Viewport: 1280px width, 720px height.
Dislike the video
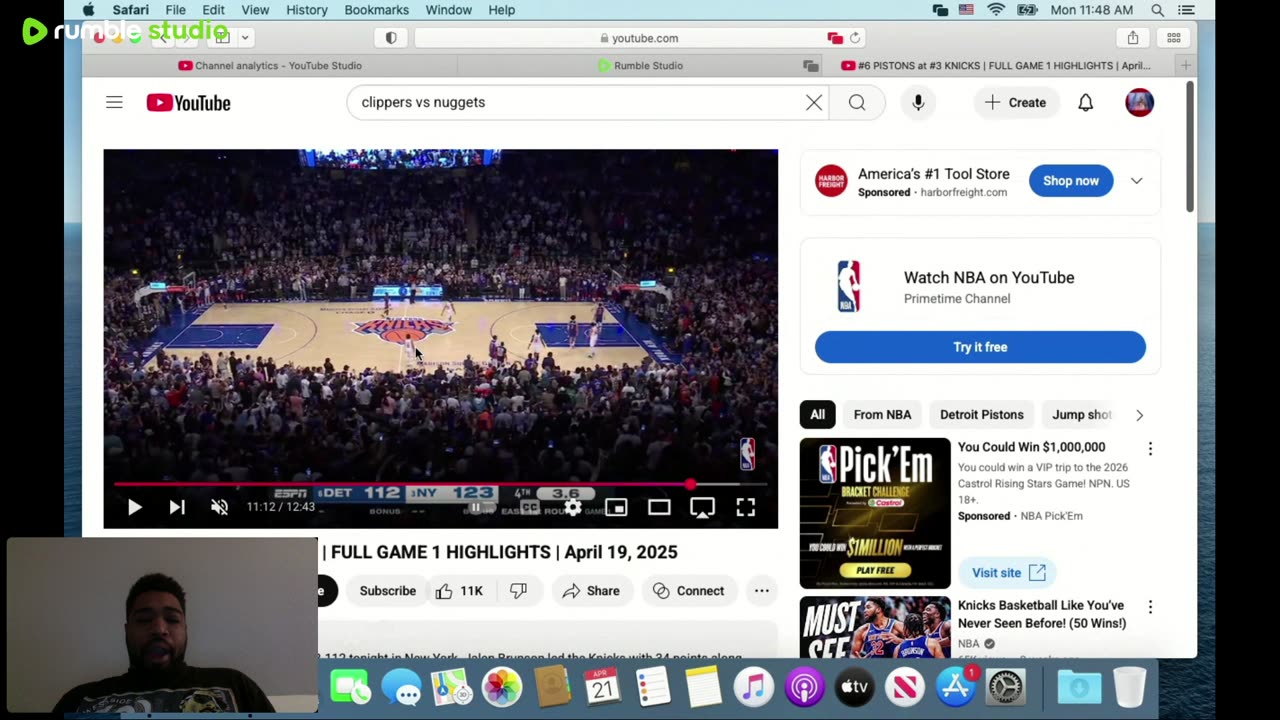[518, 591]
